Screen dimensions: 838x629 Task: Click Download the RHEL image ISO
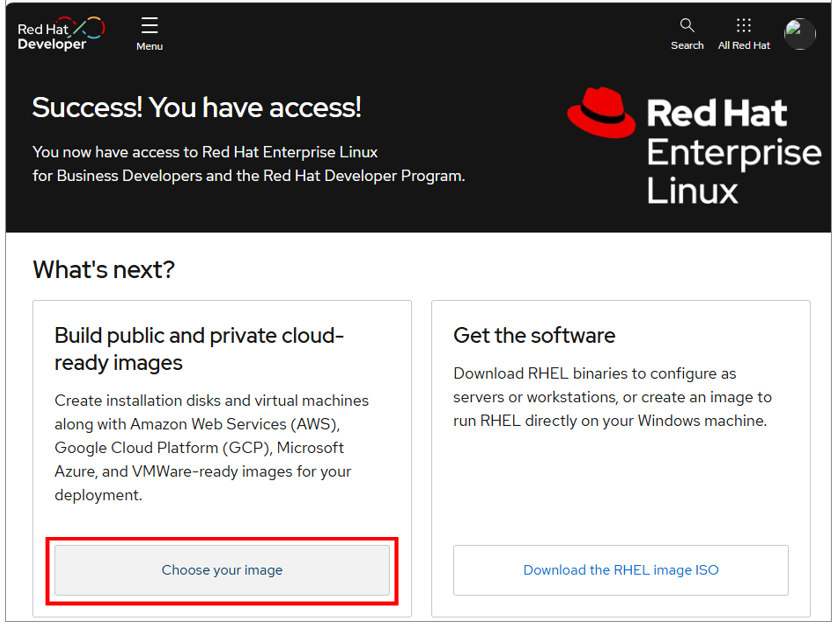pos(620,570)
